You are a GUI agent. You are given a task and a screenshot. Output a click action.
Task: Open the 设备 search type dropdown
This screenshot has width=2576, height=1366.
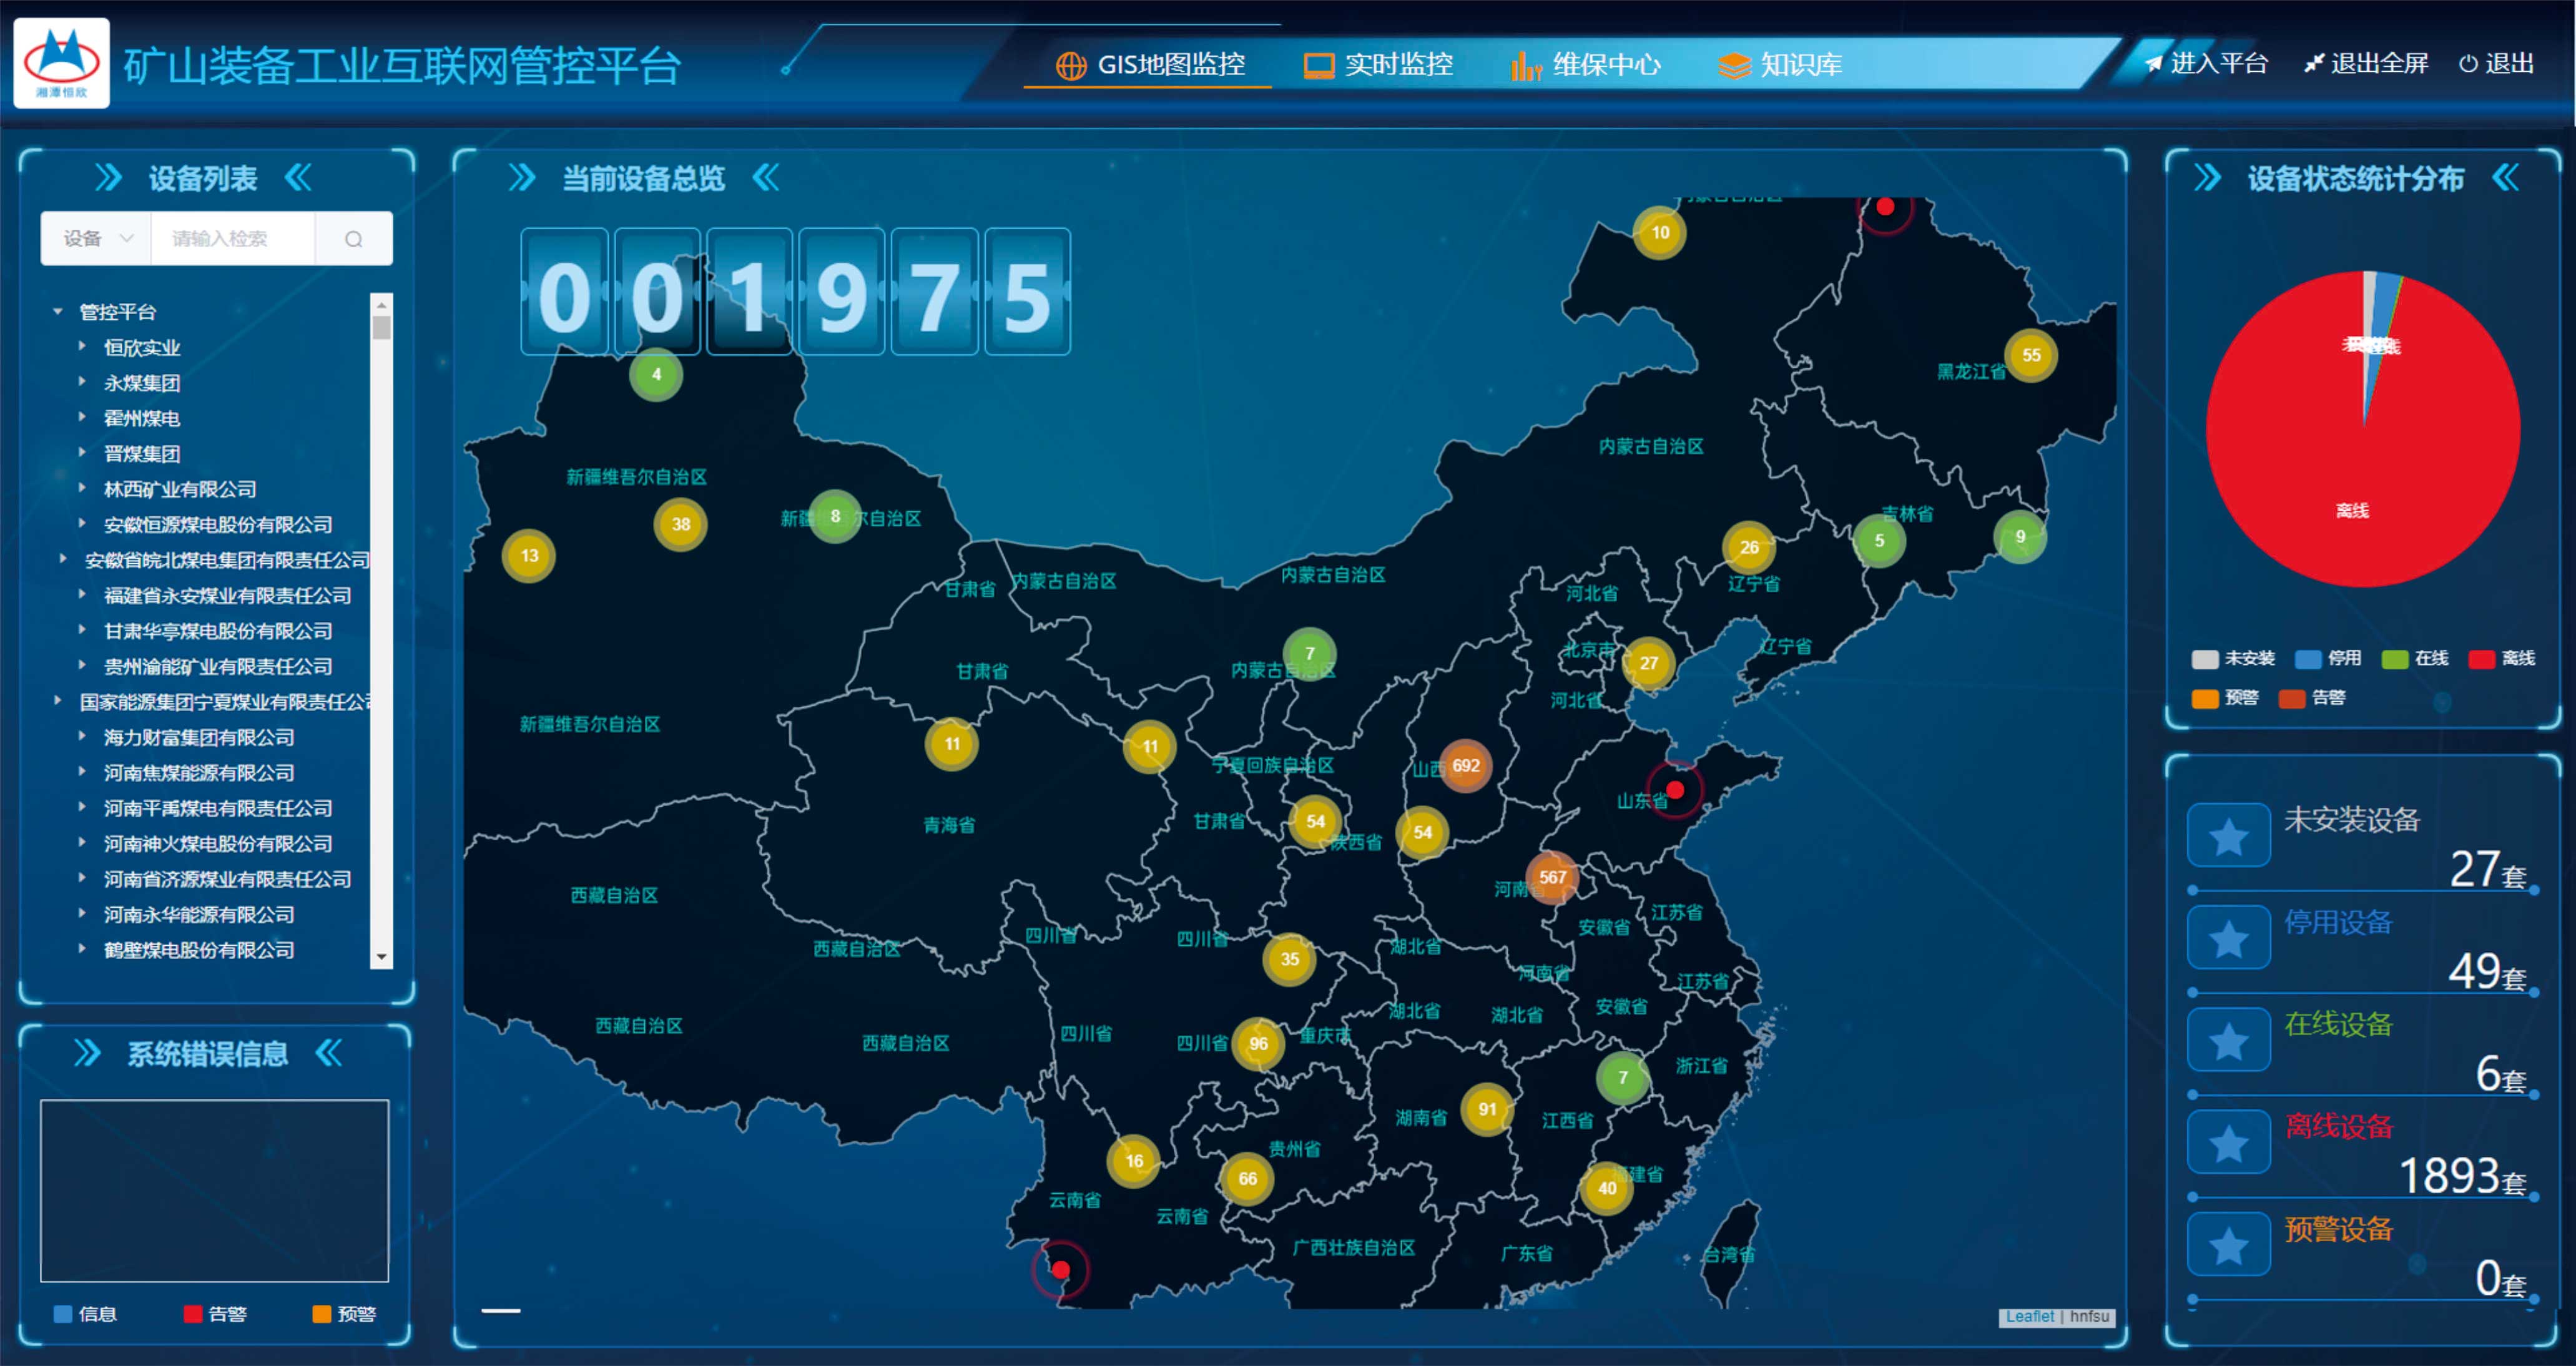click(96, 239)
